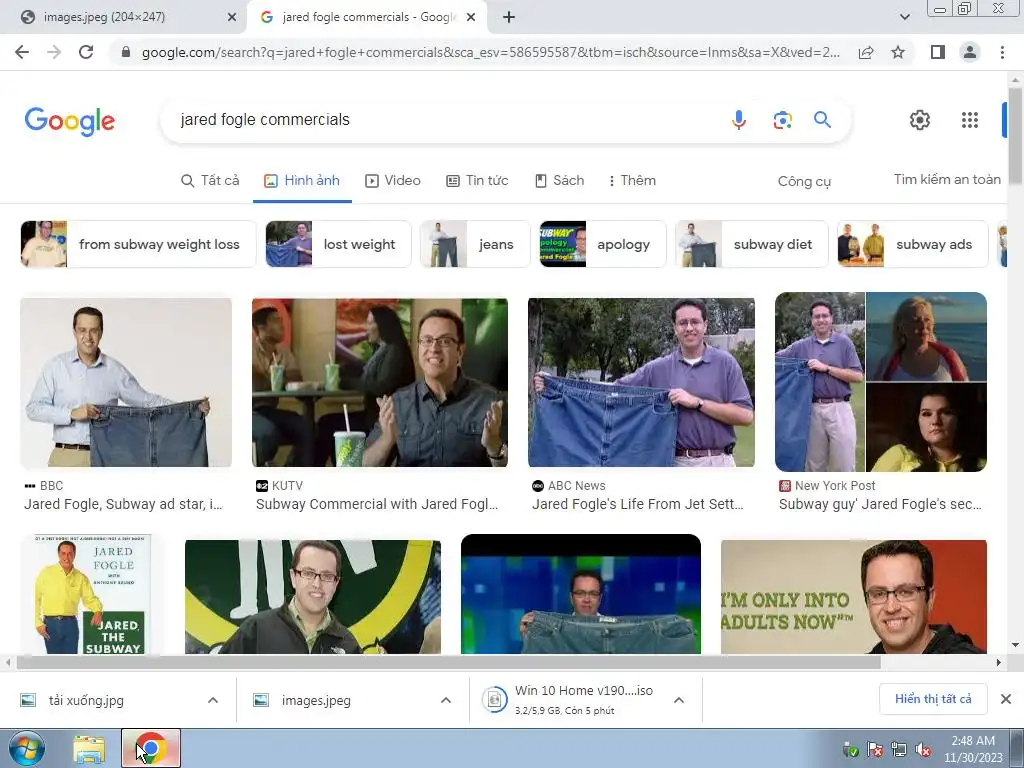
Task: Open the share icon in the address bar
Action: (x=866, y=52)
